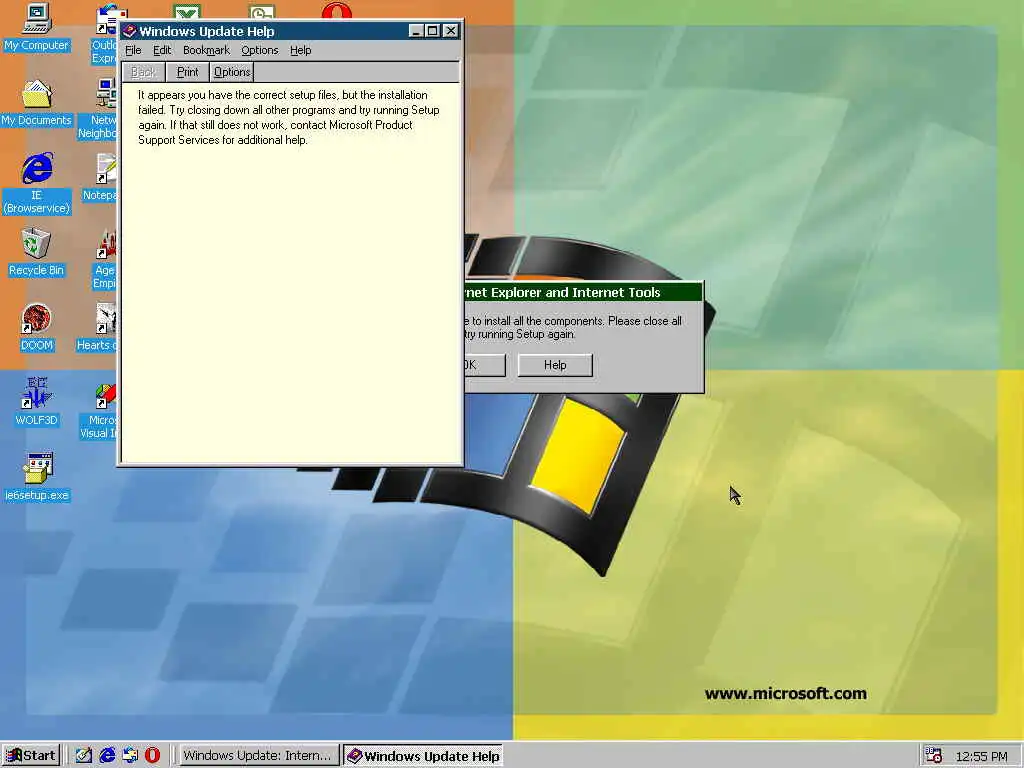
Task: Select the Recycle Bin icon
Action: (x=37, y=253)
